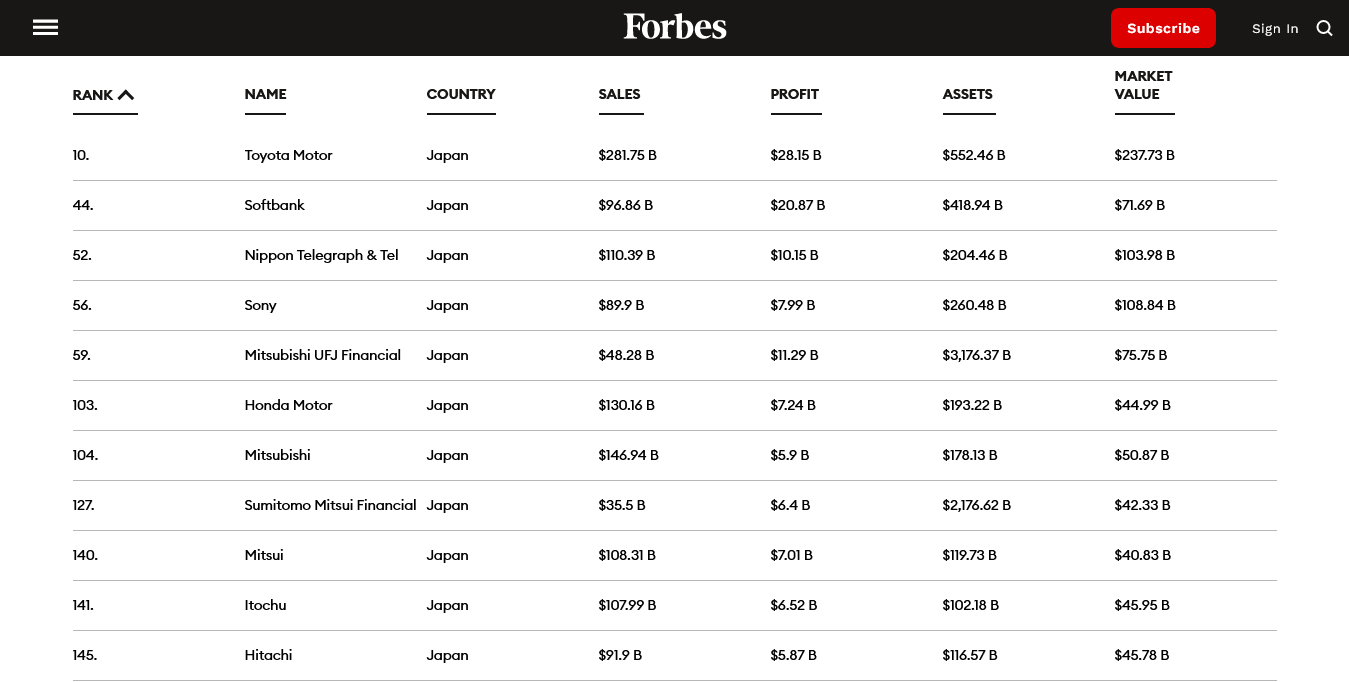
Task: Open Nippon Telegraph & Tel entry
Action: pos(321,255)
